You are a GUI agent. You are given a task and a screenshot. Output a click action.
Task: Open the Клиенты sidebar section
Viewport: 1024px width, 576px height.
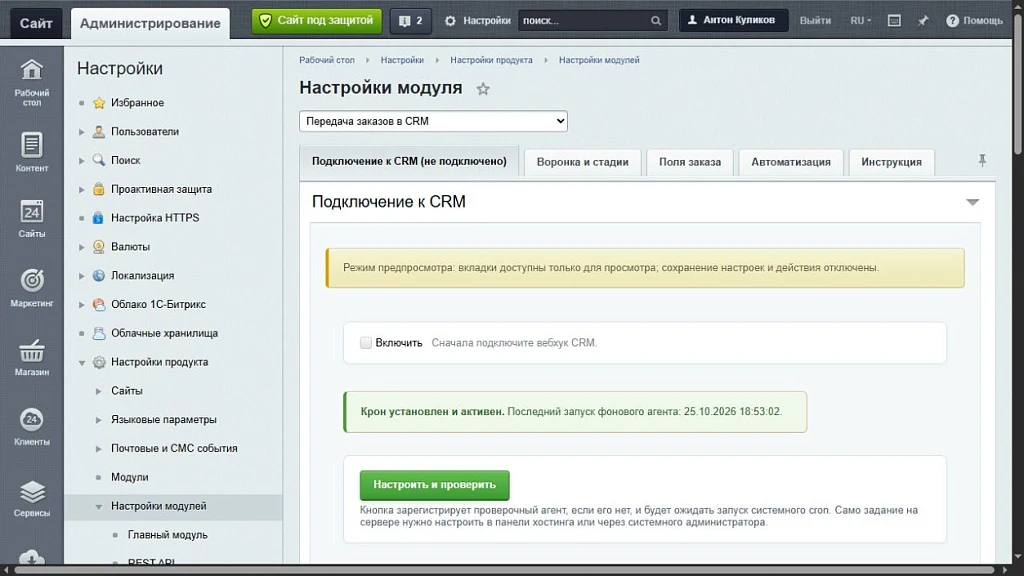(31, 427)
